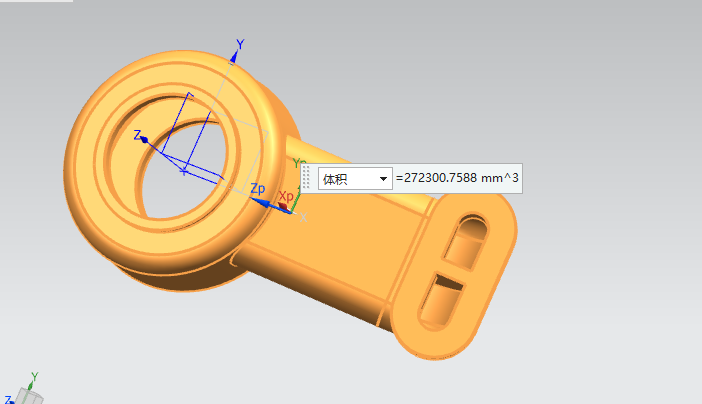Click the volume value 272300.7588 mm^3
This screenshot has width=702, height=404.
pos(457,179)
